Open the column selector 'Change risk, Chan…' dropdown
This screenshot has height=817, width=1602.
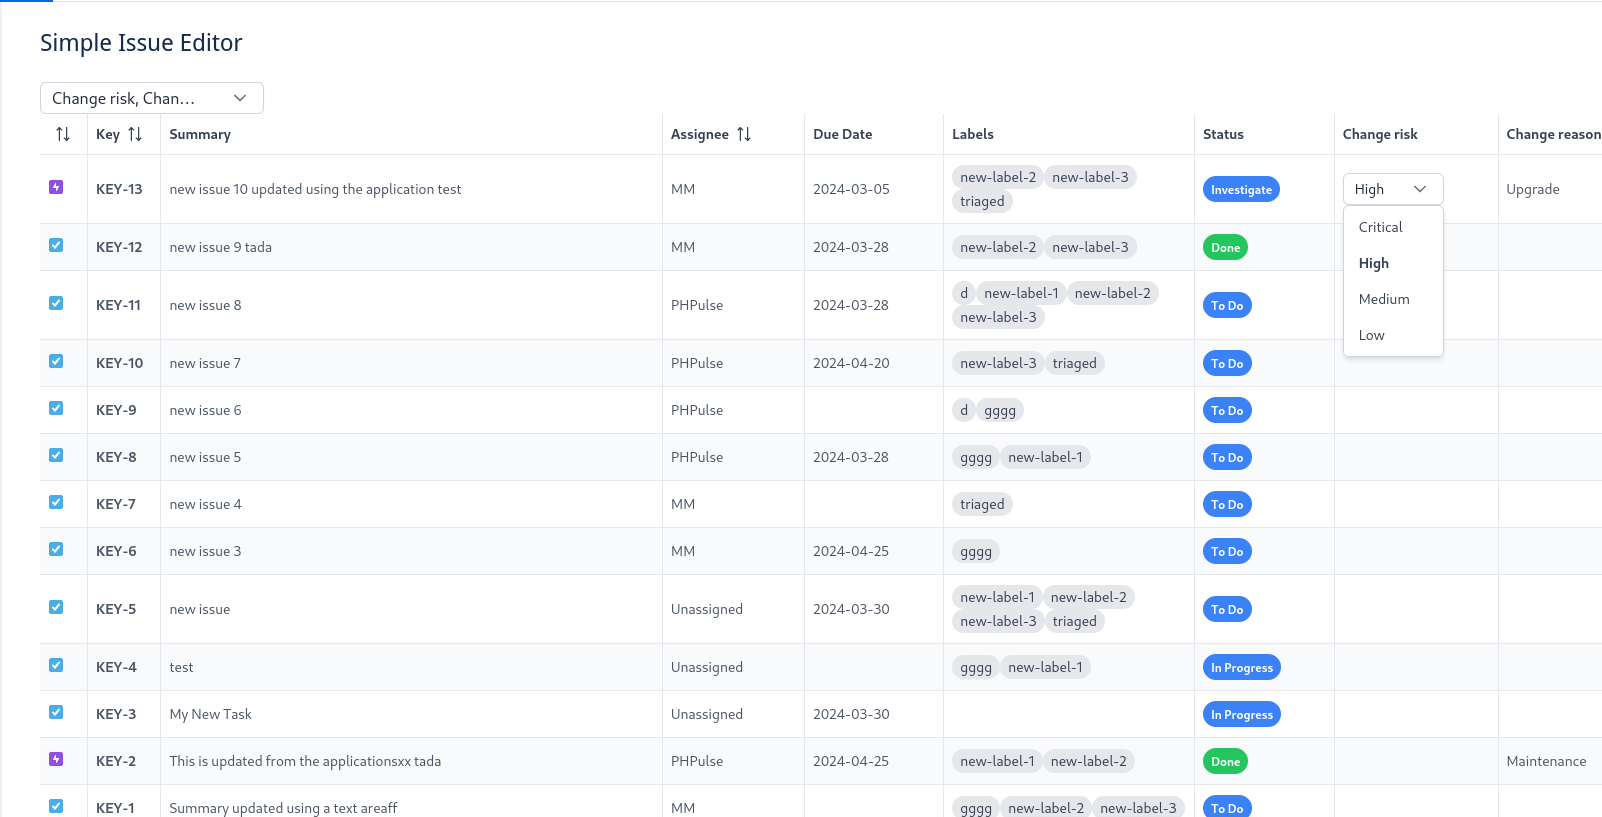pyautogui.click(x=152, y=98)
